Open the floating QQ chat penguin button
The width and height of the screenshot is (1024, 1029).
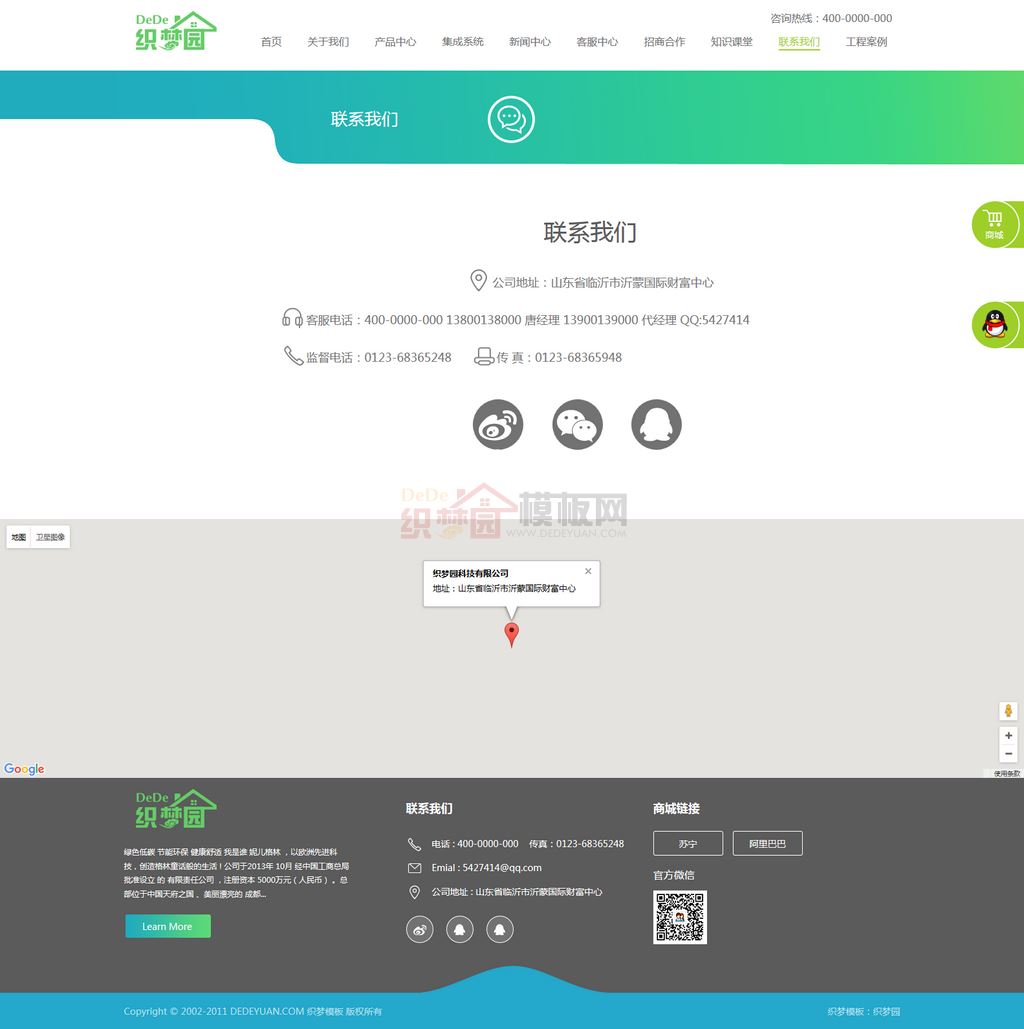coord(995,325)
